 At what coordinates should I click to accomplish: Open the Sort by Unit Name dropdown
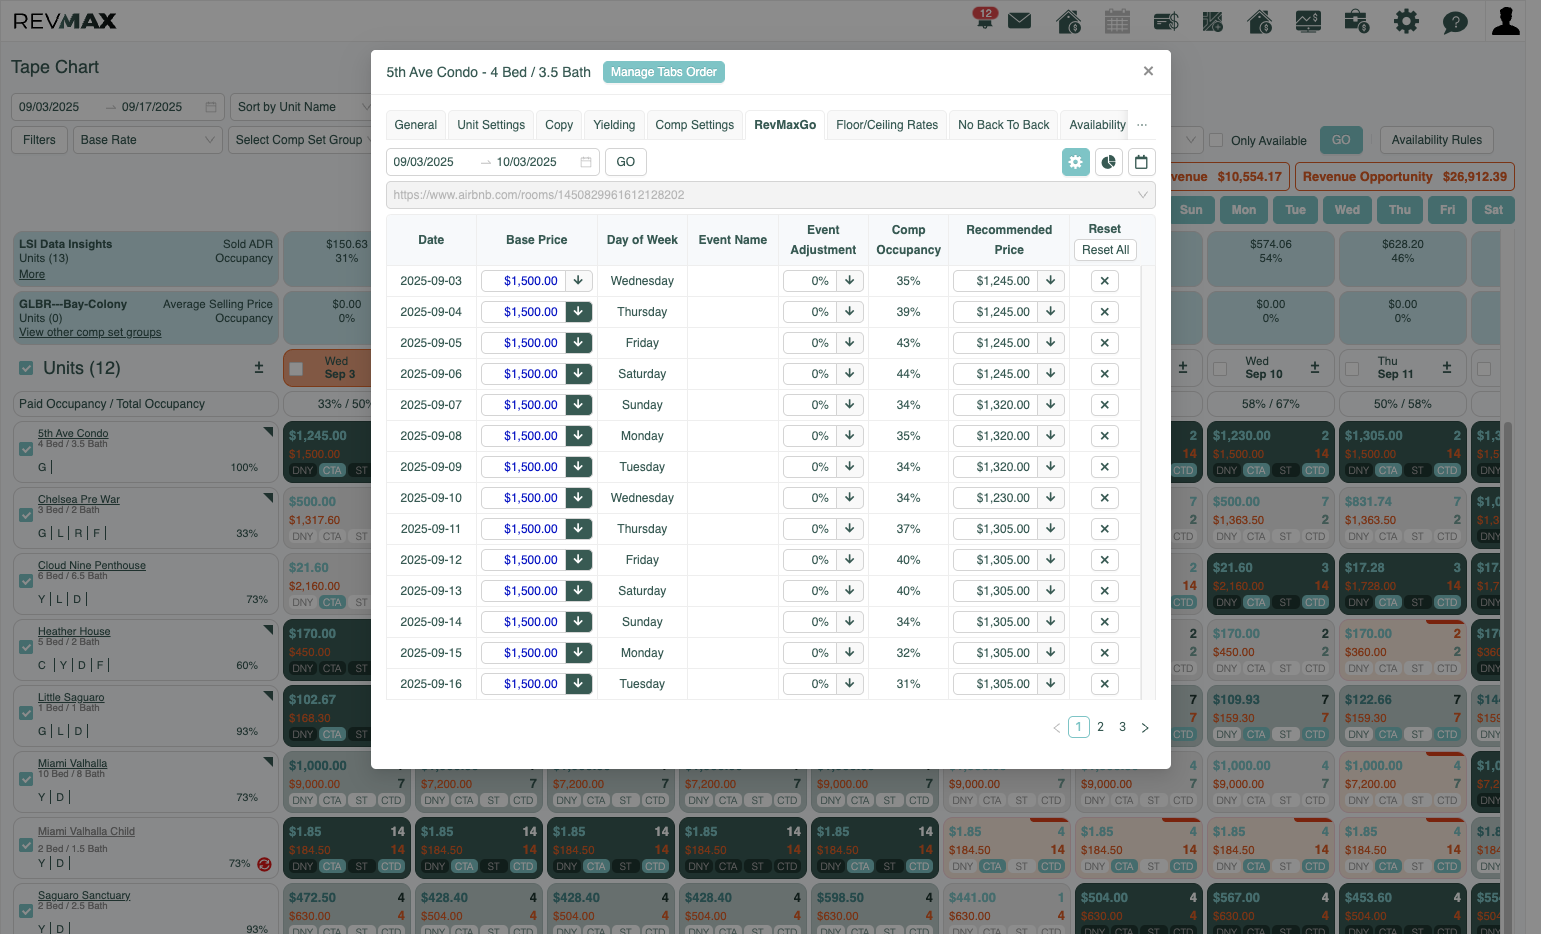point(301,107)
